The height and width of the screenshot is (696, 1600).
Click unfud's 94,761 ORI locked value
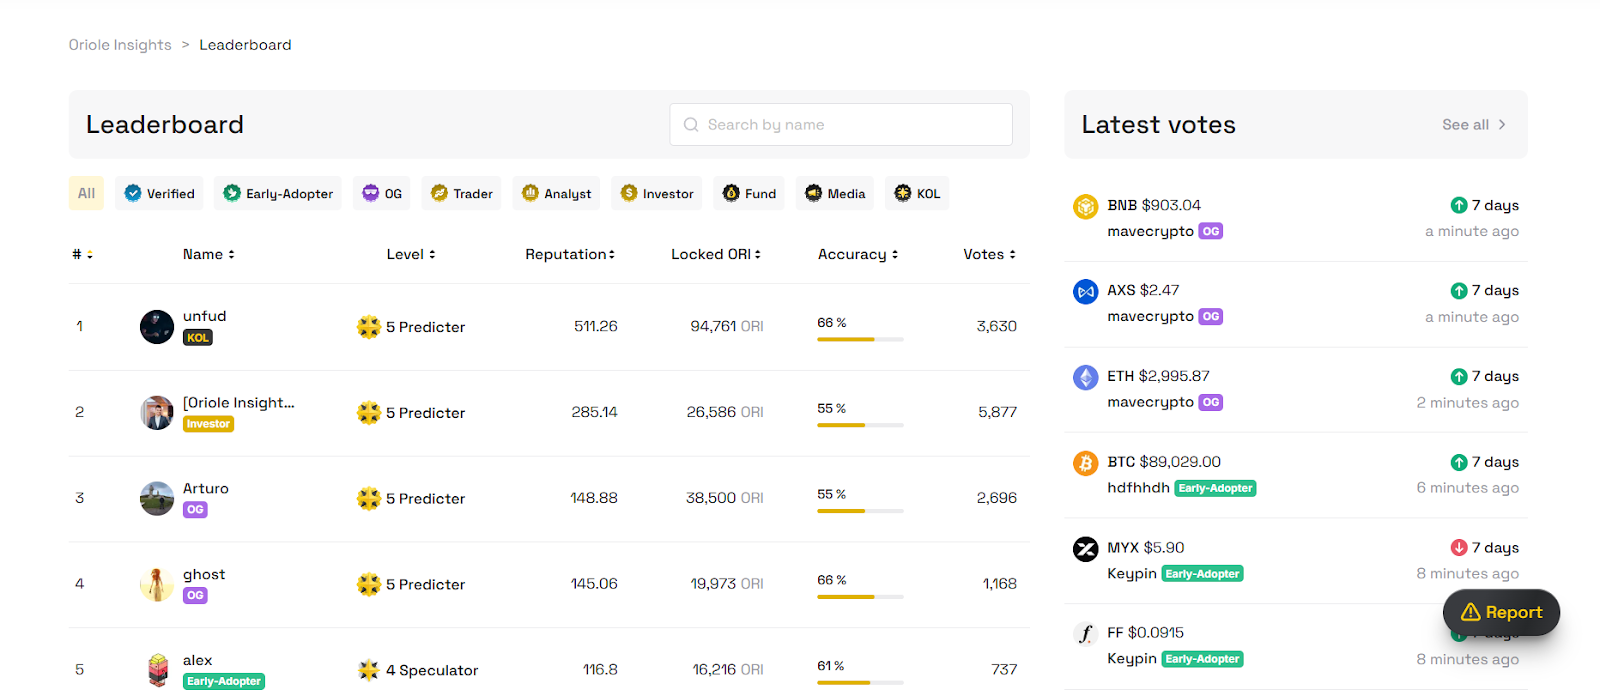[727, 327]
